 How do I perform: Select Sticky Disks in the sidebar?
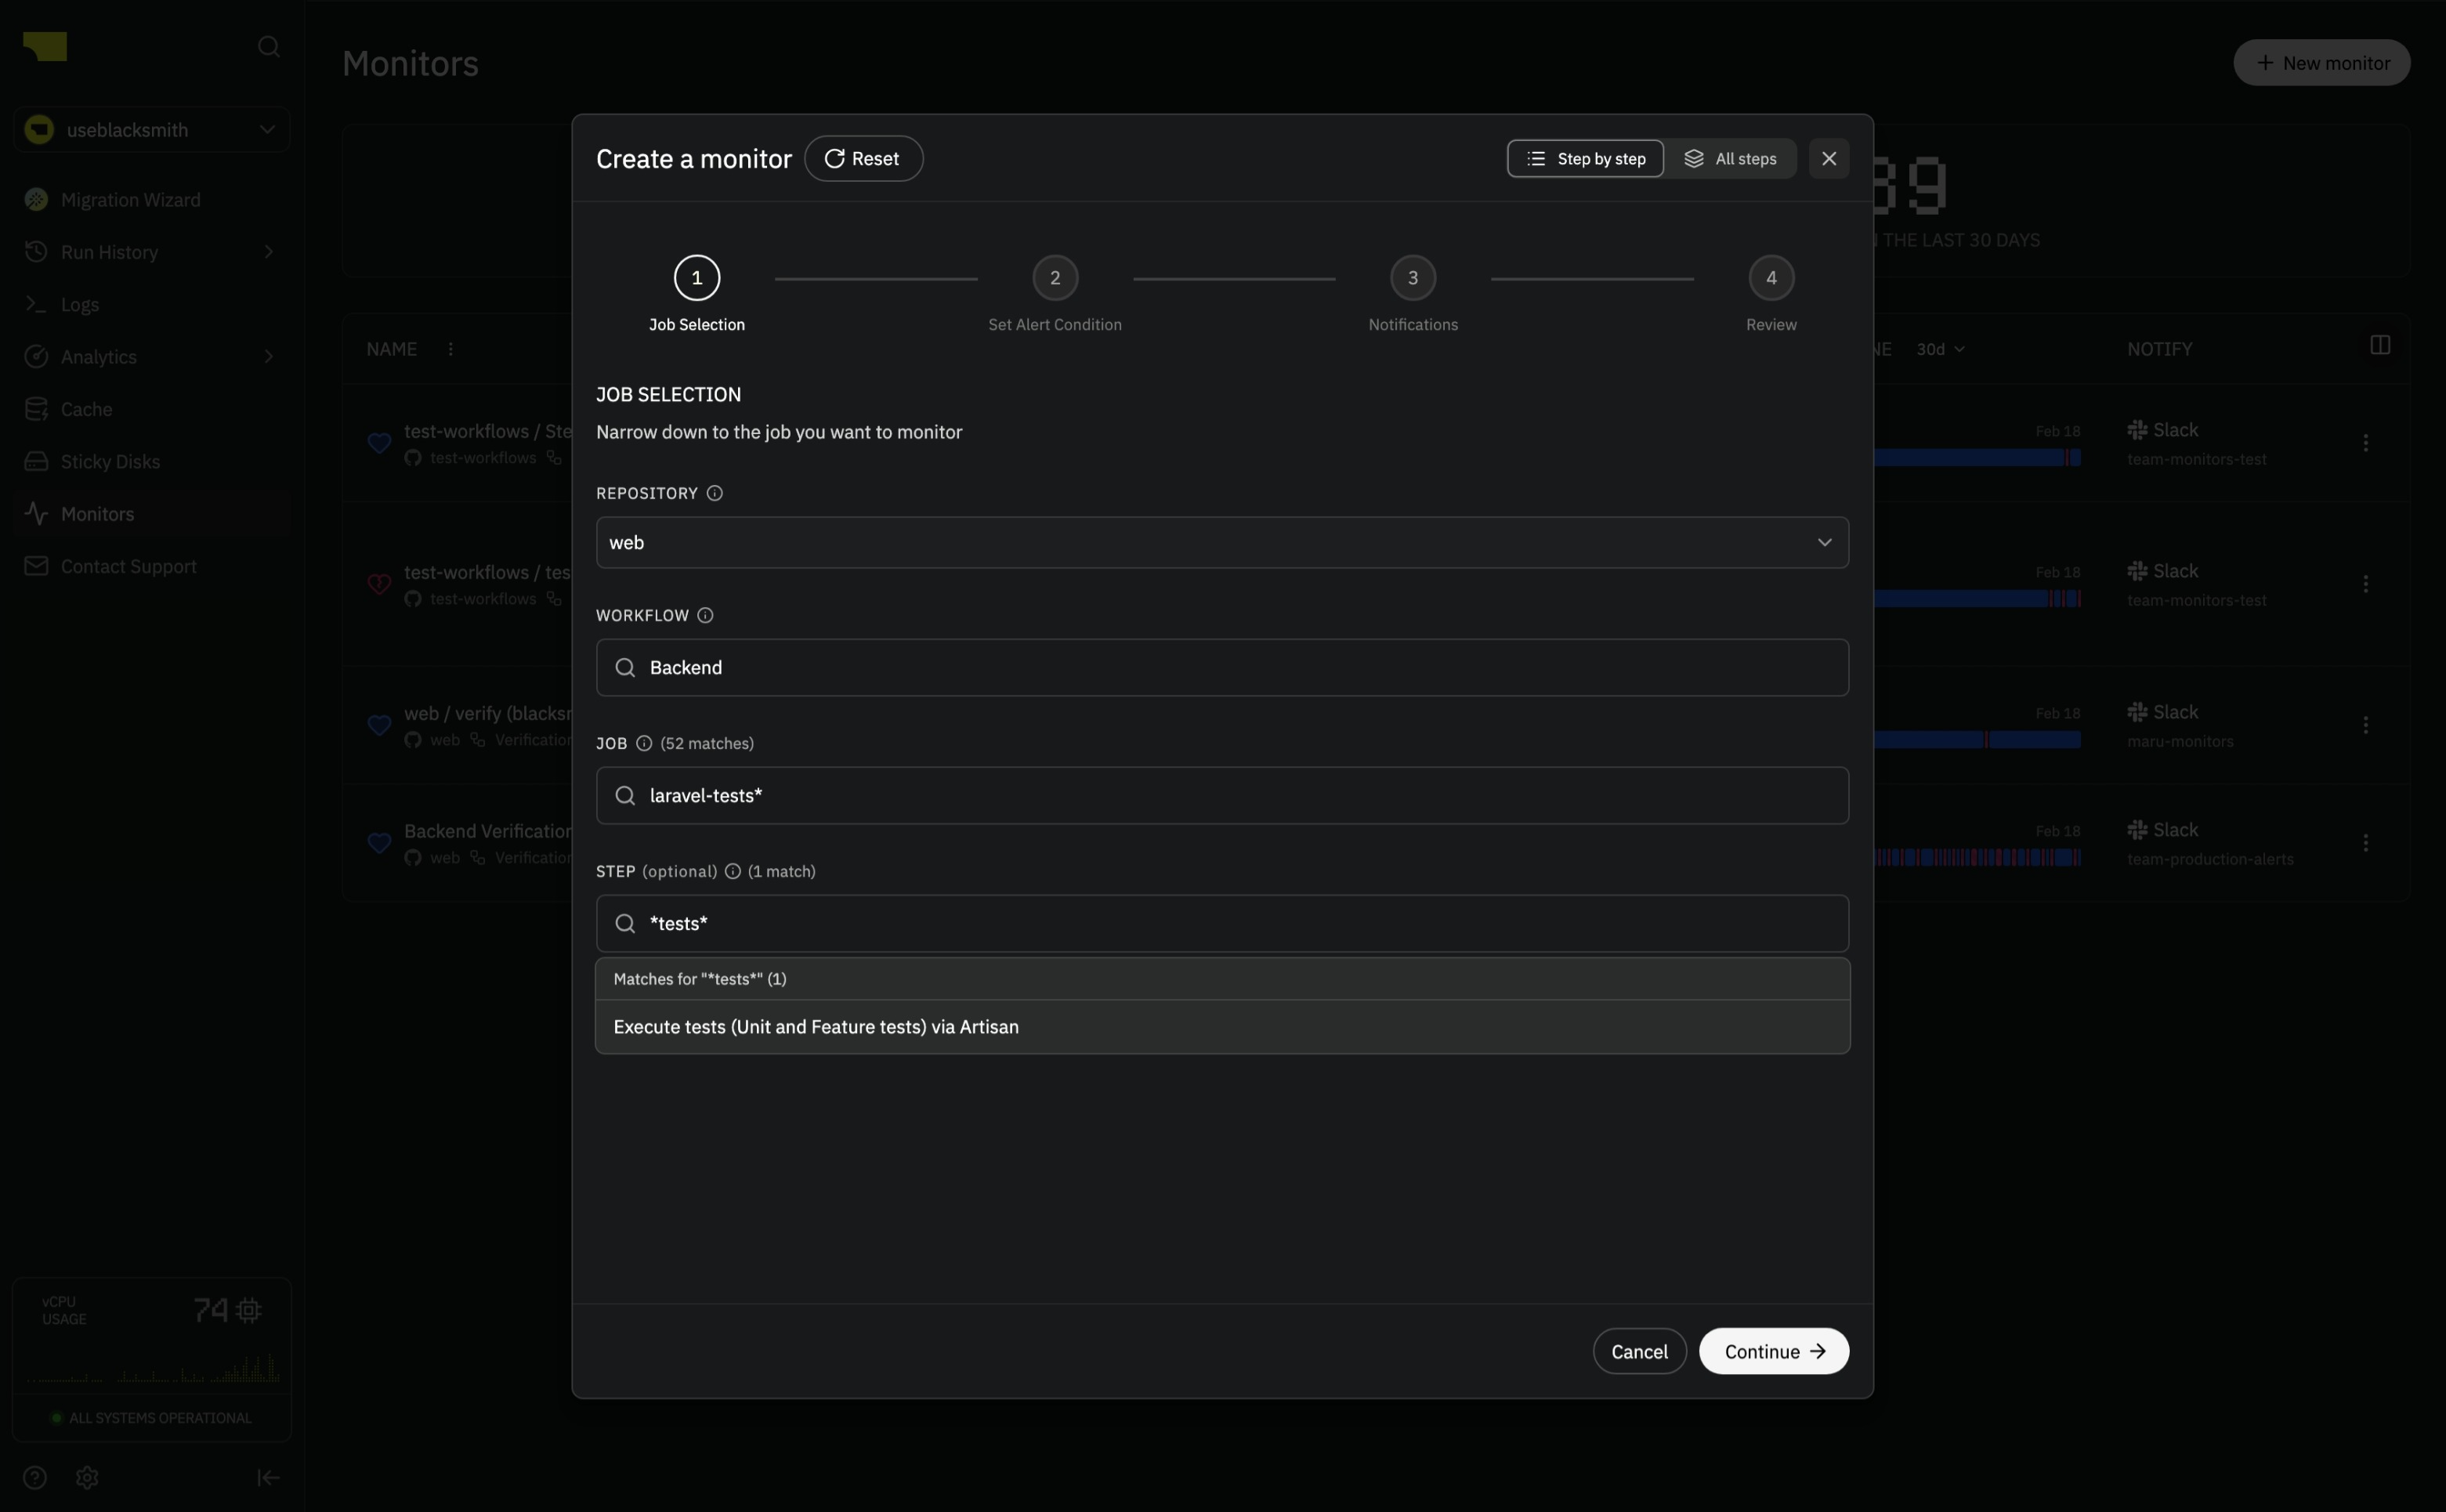pyautogui.click(x=109, y=461)
